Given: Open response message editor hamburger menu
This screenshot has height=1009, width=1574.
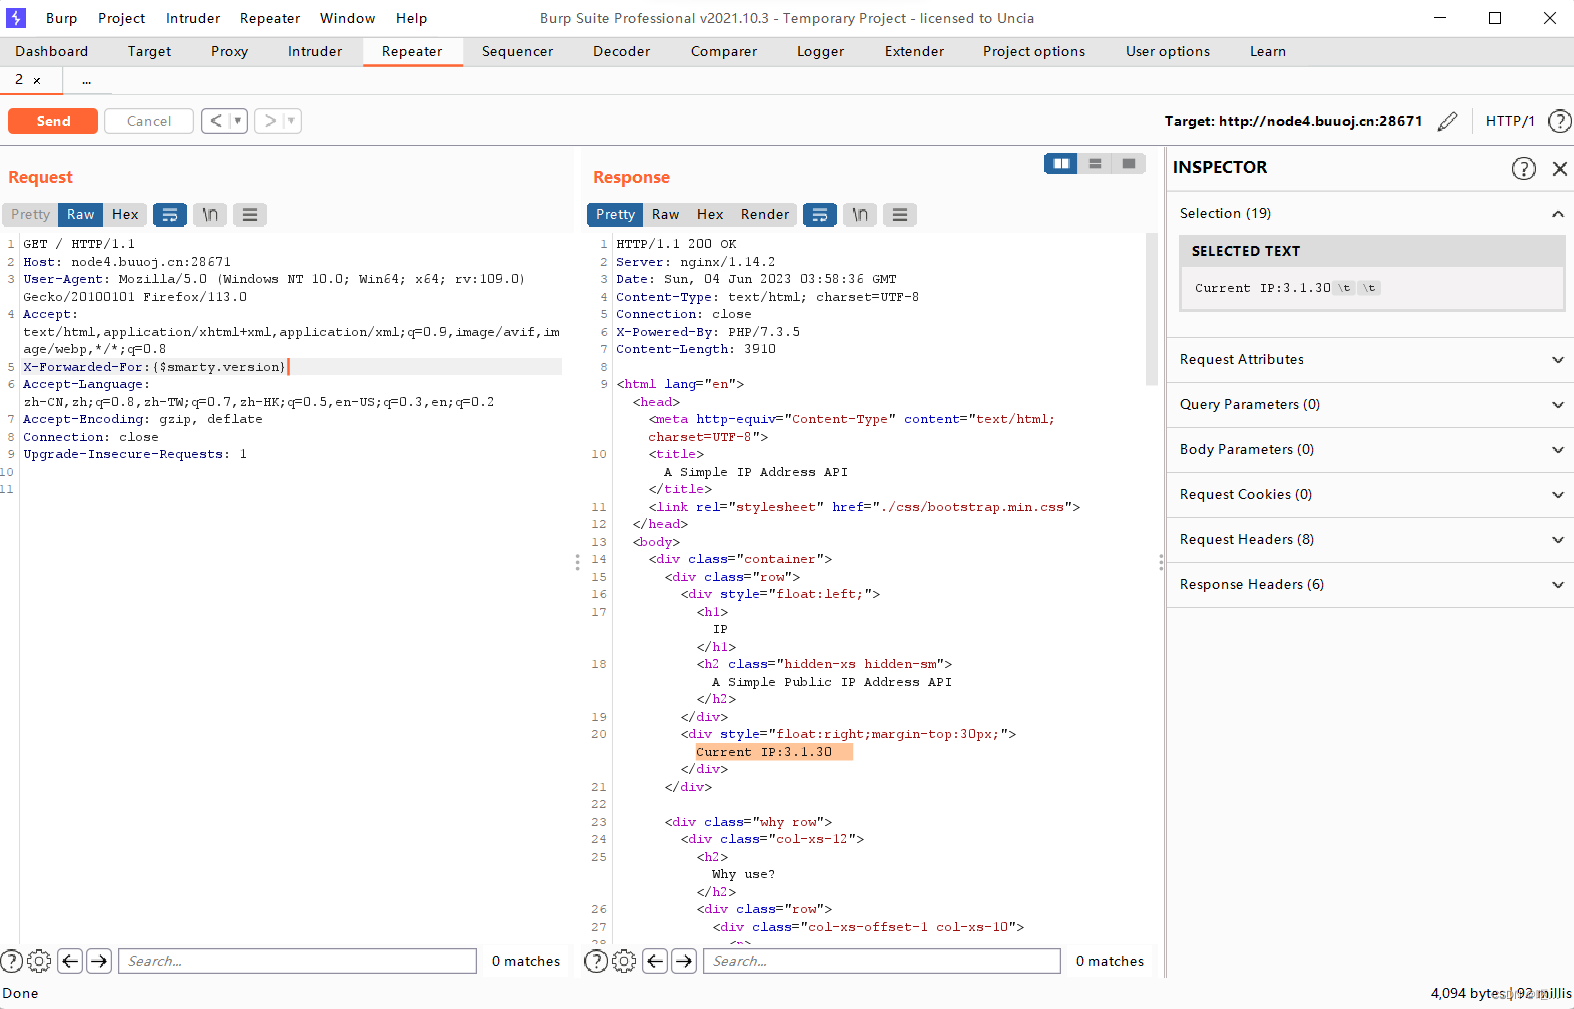Looking at the screenshot, I should tap(900, 215).
